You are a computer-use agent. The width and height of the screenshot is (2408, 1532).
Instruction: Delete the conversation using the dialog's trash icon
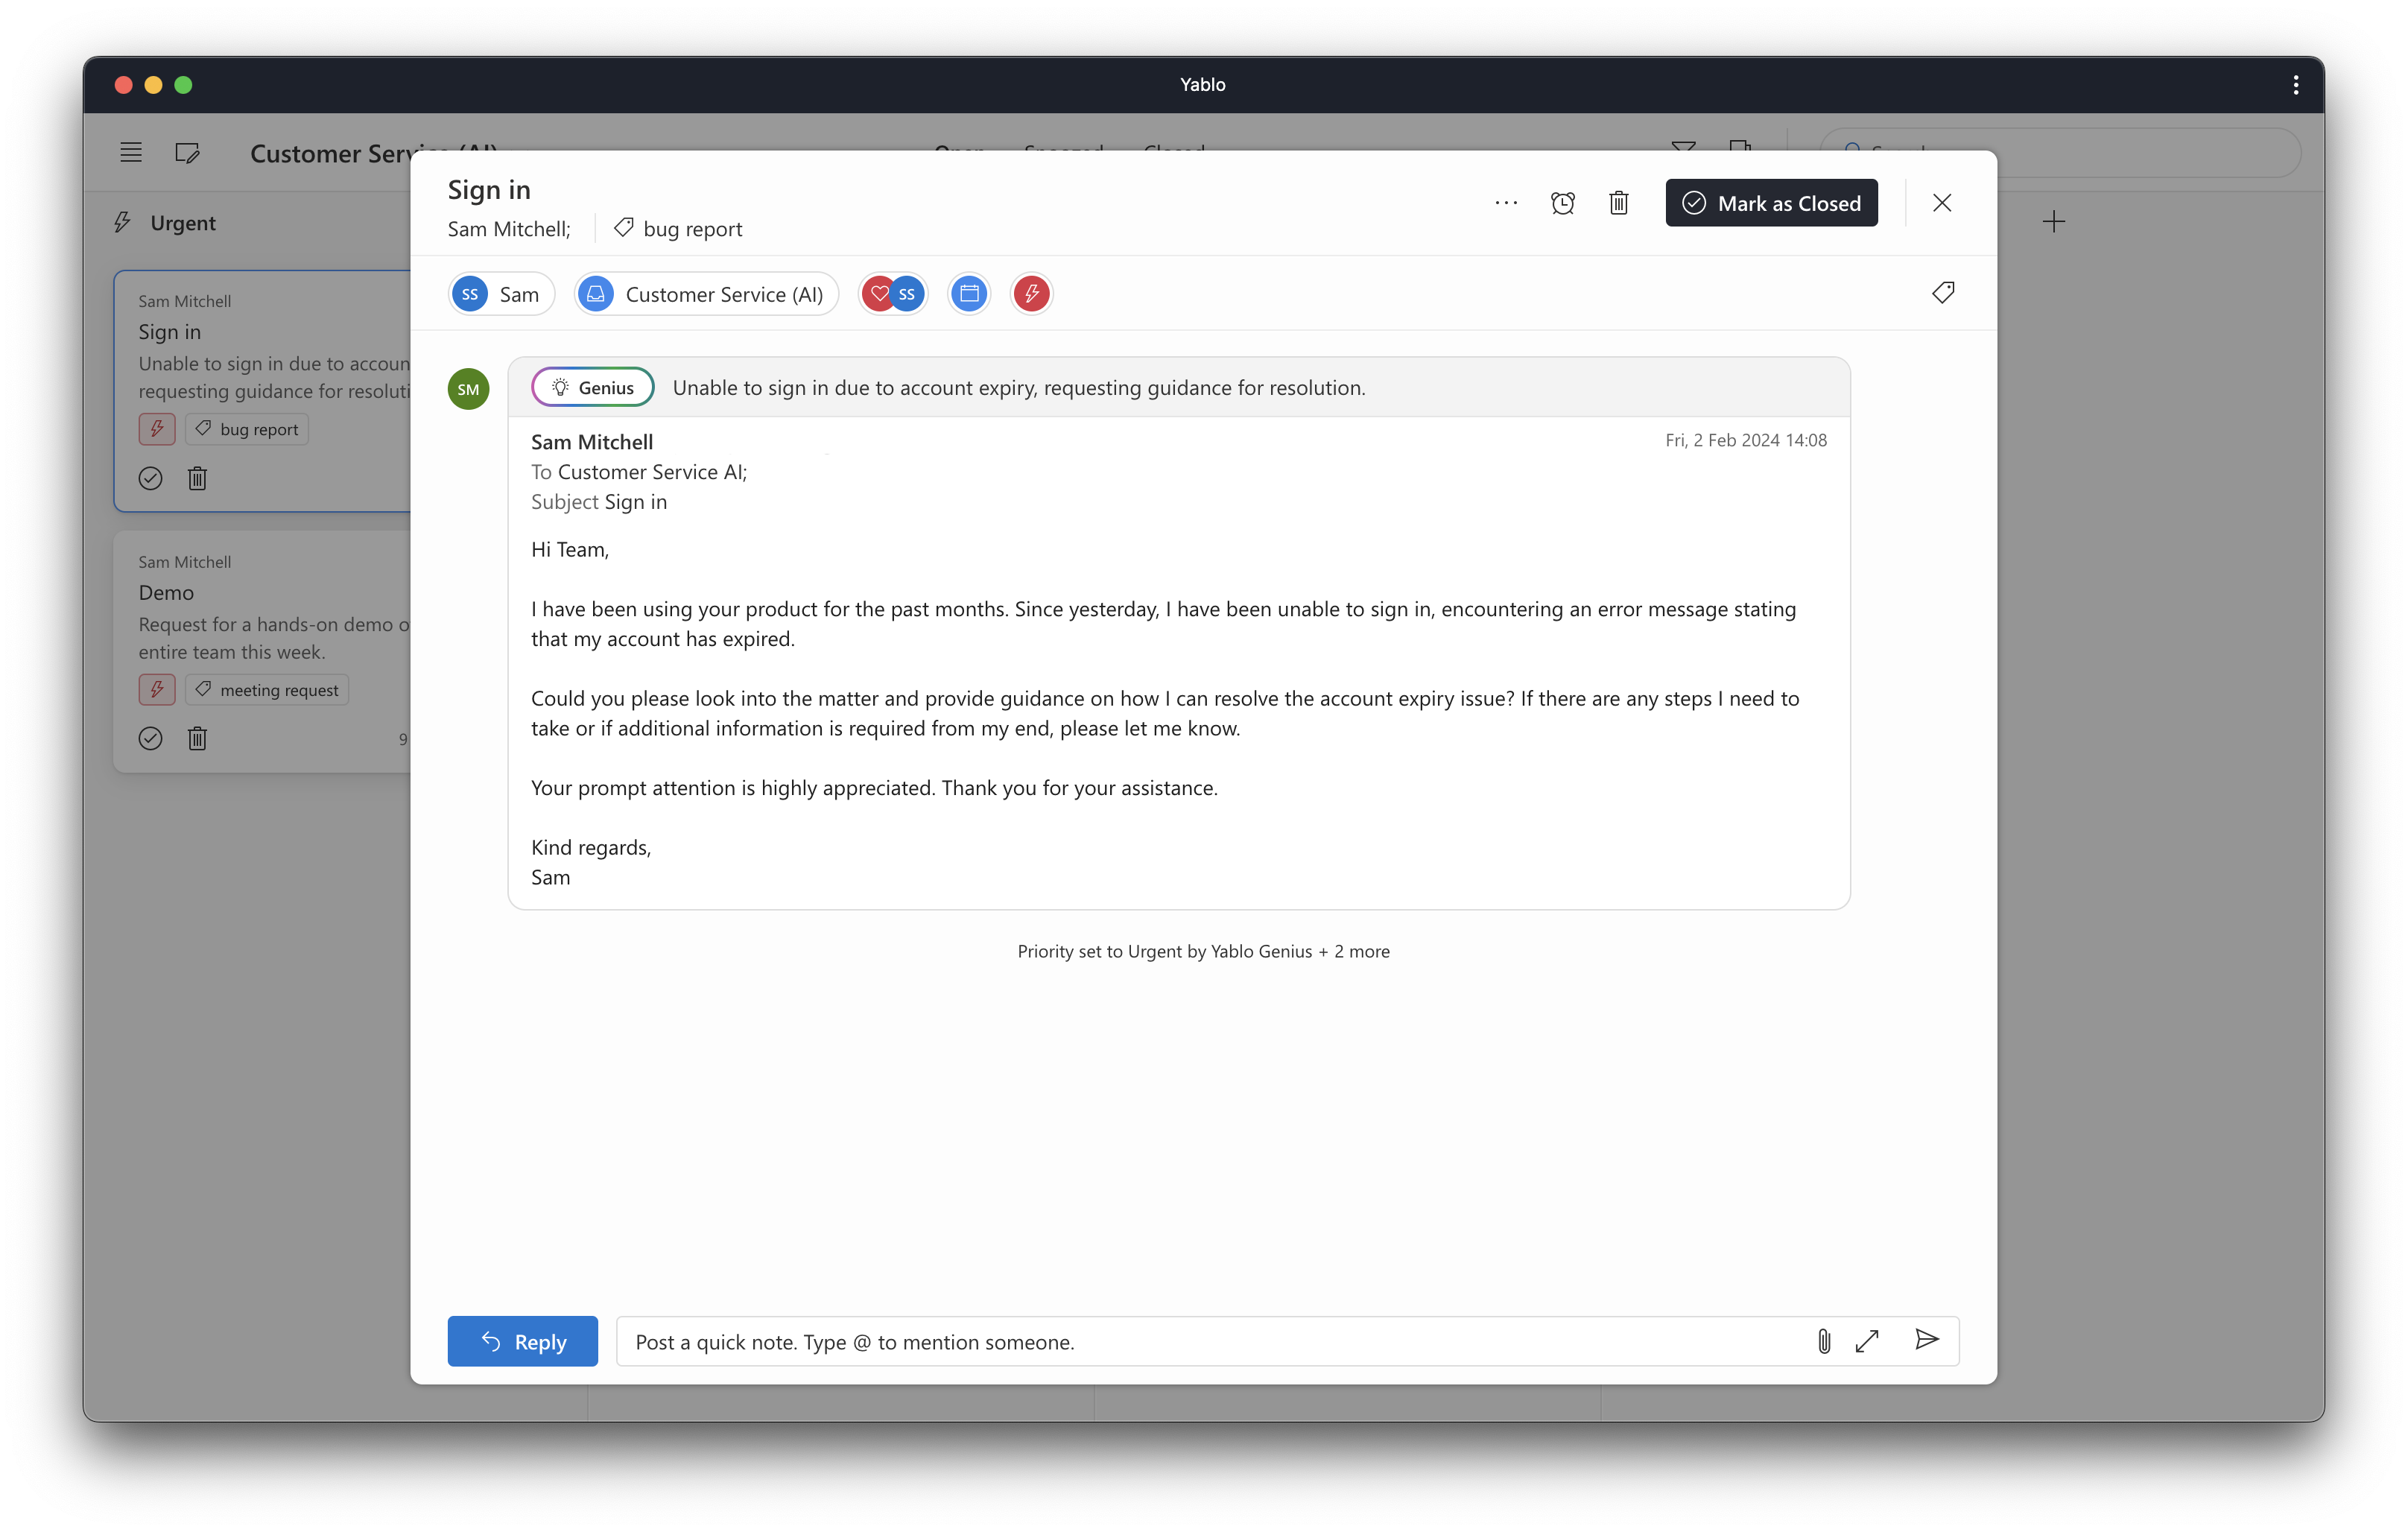[1619, 203]
